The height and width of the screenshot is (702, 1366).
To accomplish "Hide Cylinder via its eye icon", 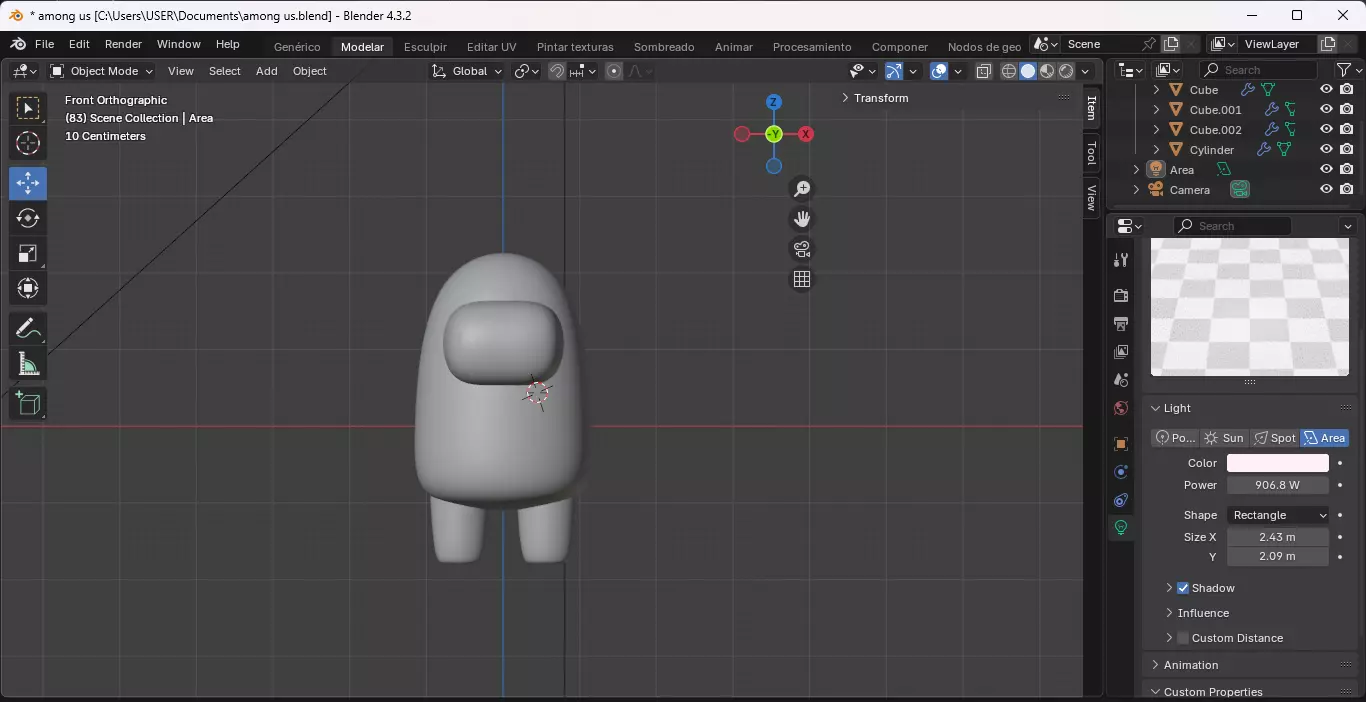I will point(1326,149).
